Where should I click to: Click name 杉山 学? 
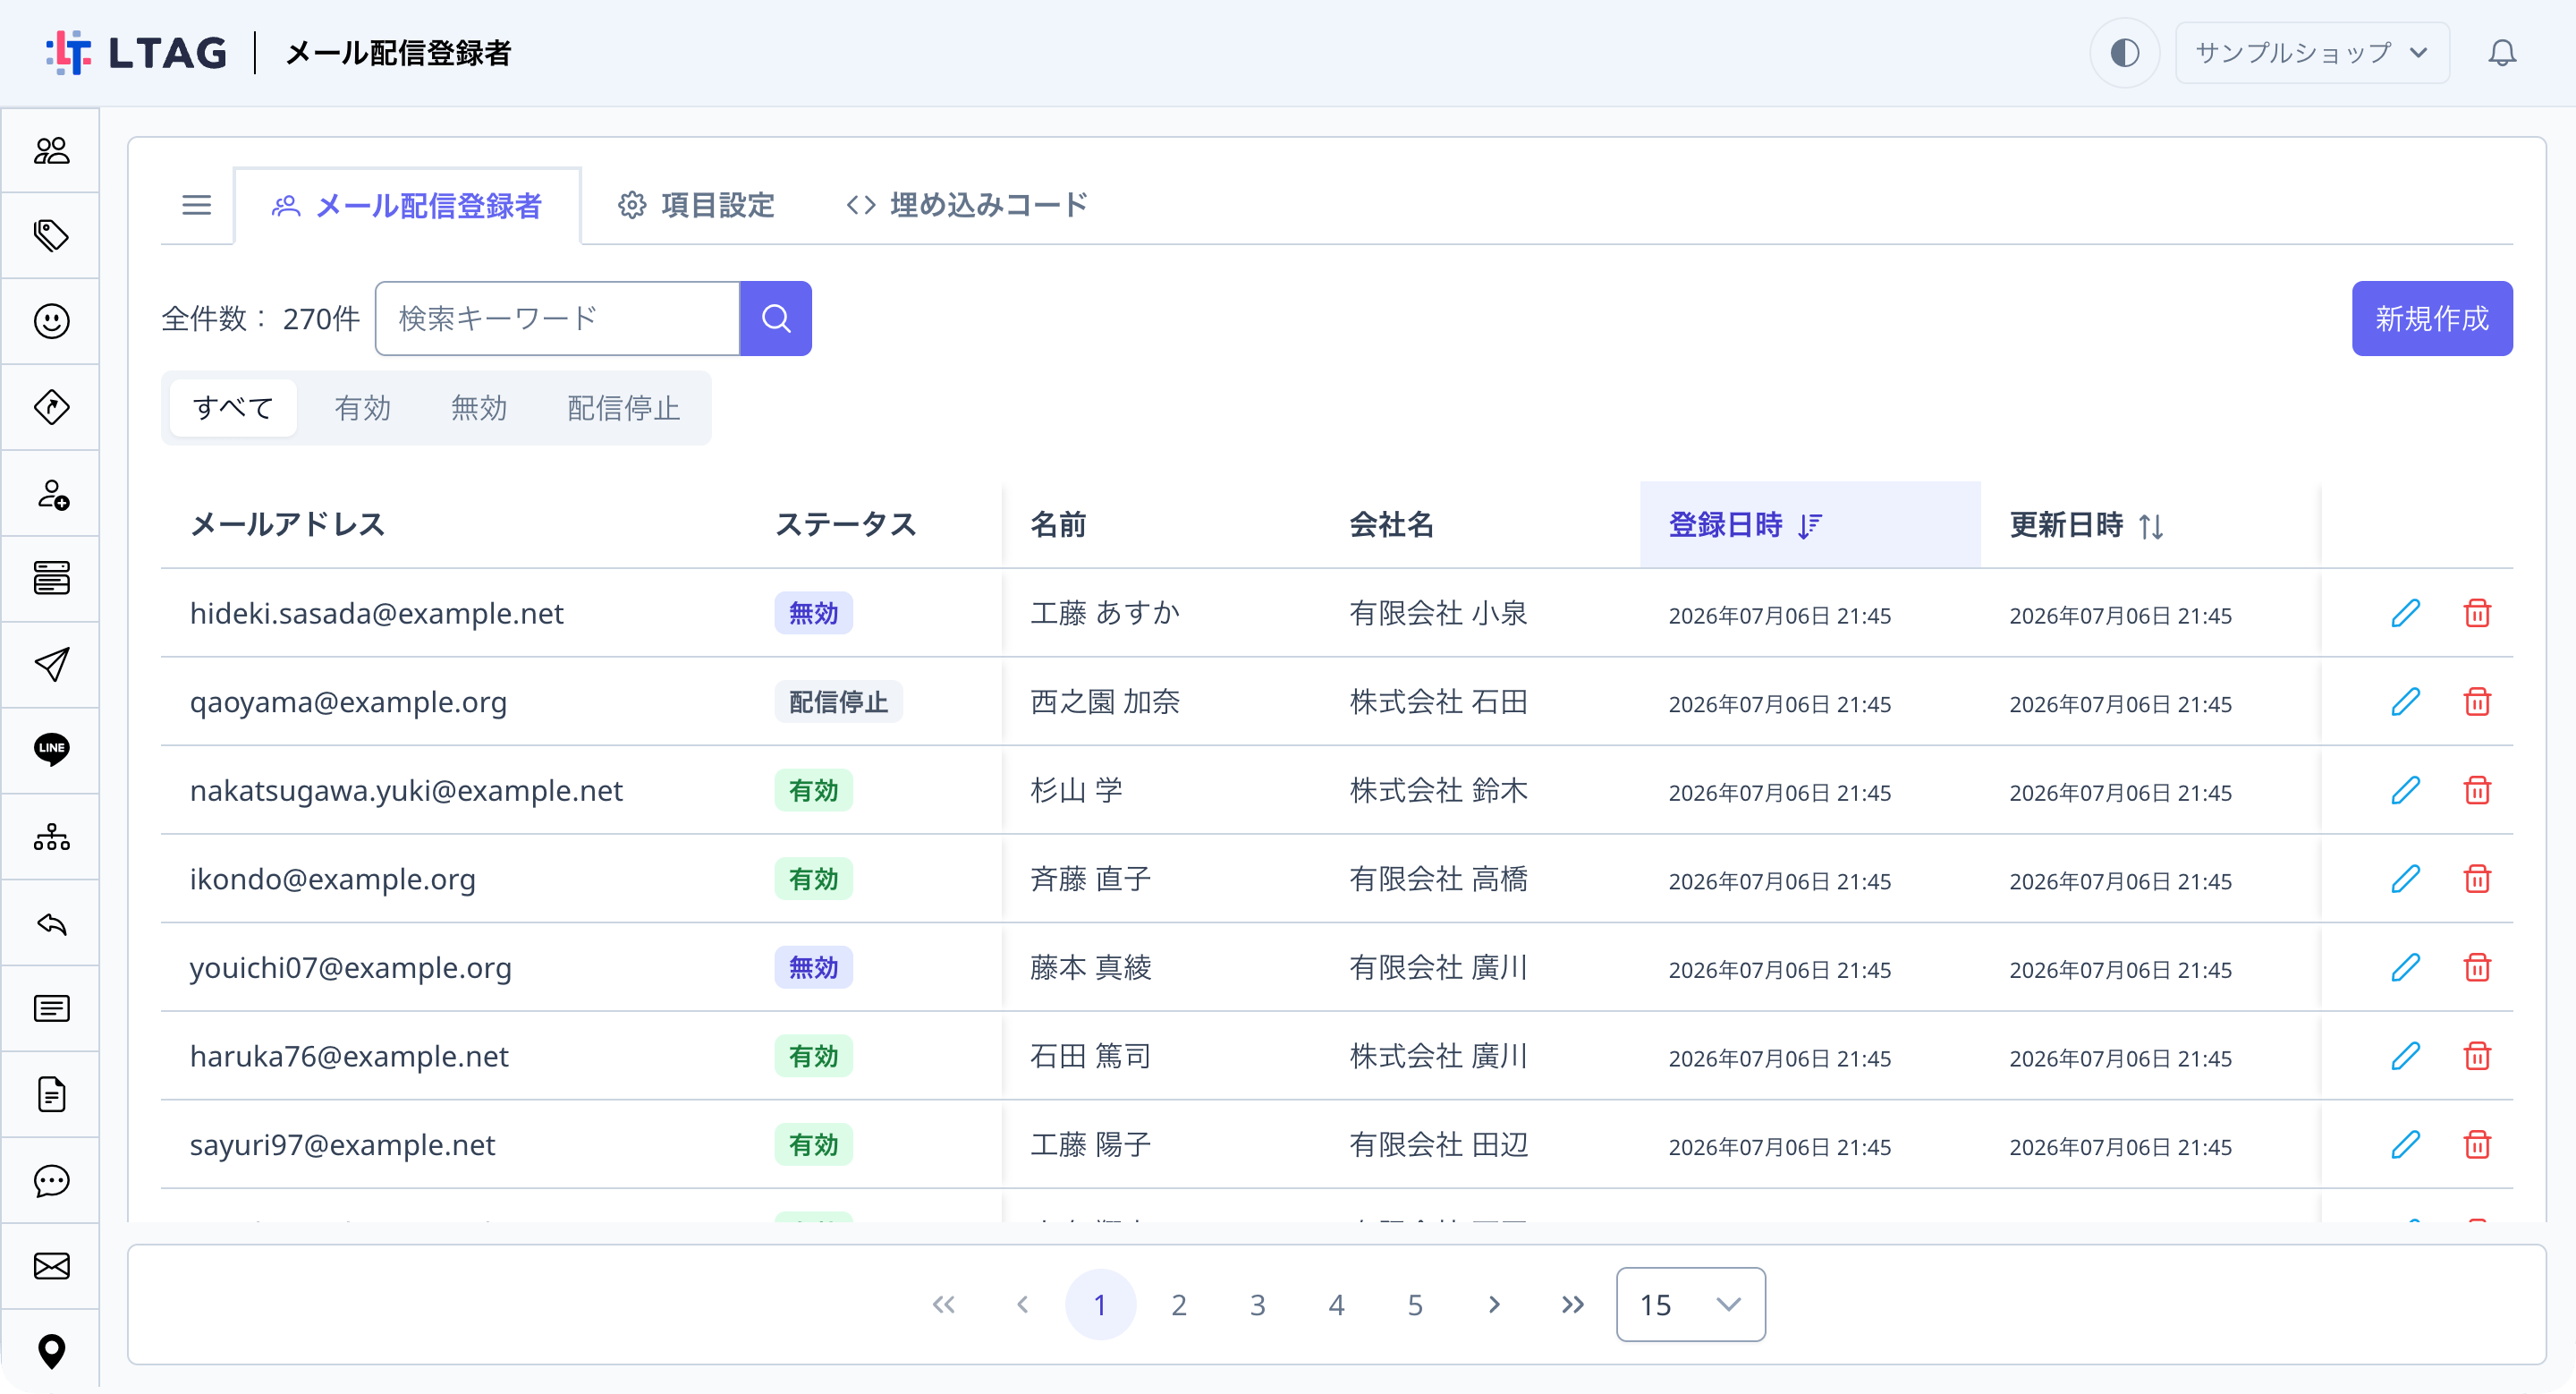(x=1076, y=790)
